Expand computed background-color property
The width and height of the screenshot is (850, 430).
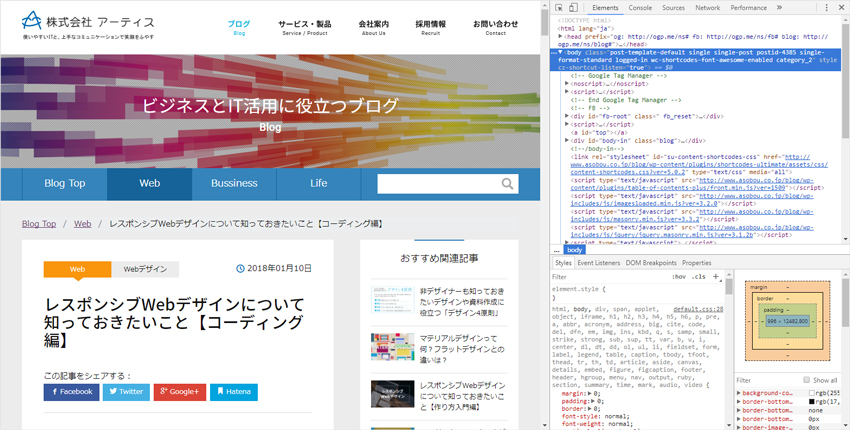tap(739, 393)
